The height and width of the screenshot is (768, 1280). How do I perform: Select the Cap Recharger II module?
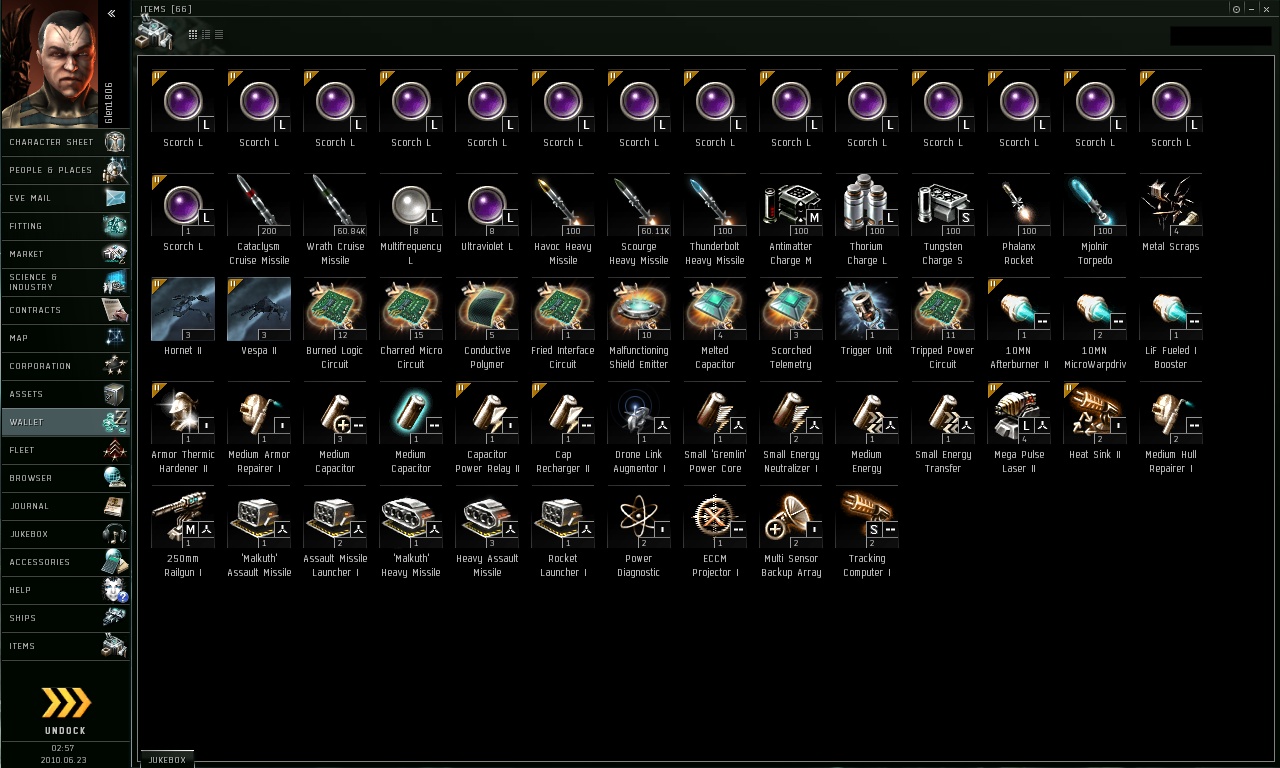point(563,428)
